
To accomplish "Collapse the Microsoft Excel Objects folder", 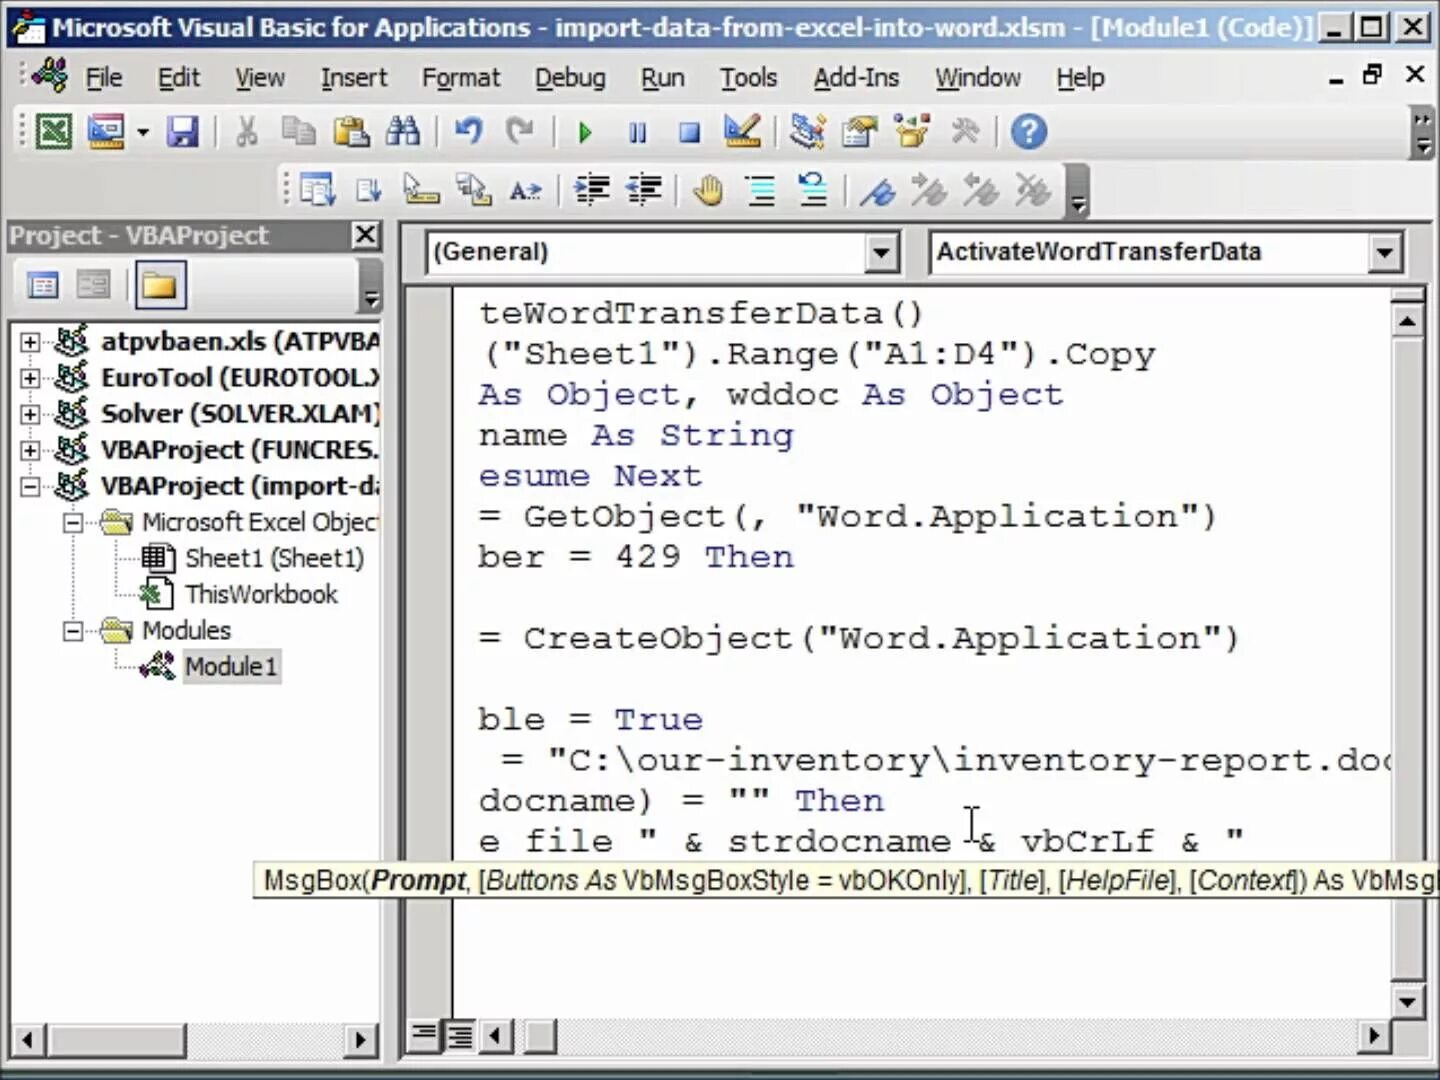I will pyautogui.click(x=73, y=522).
